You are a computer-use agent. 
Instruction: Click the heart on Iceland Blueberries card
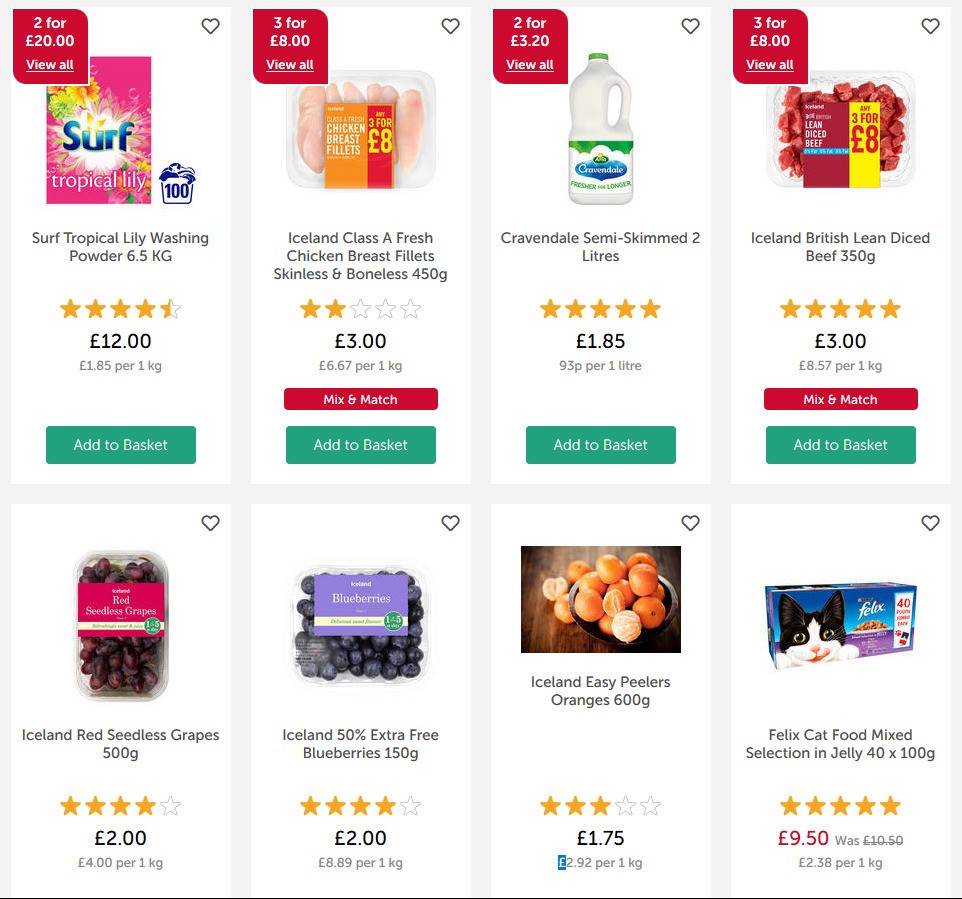pos(450,523)
